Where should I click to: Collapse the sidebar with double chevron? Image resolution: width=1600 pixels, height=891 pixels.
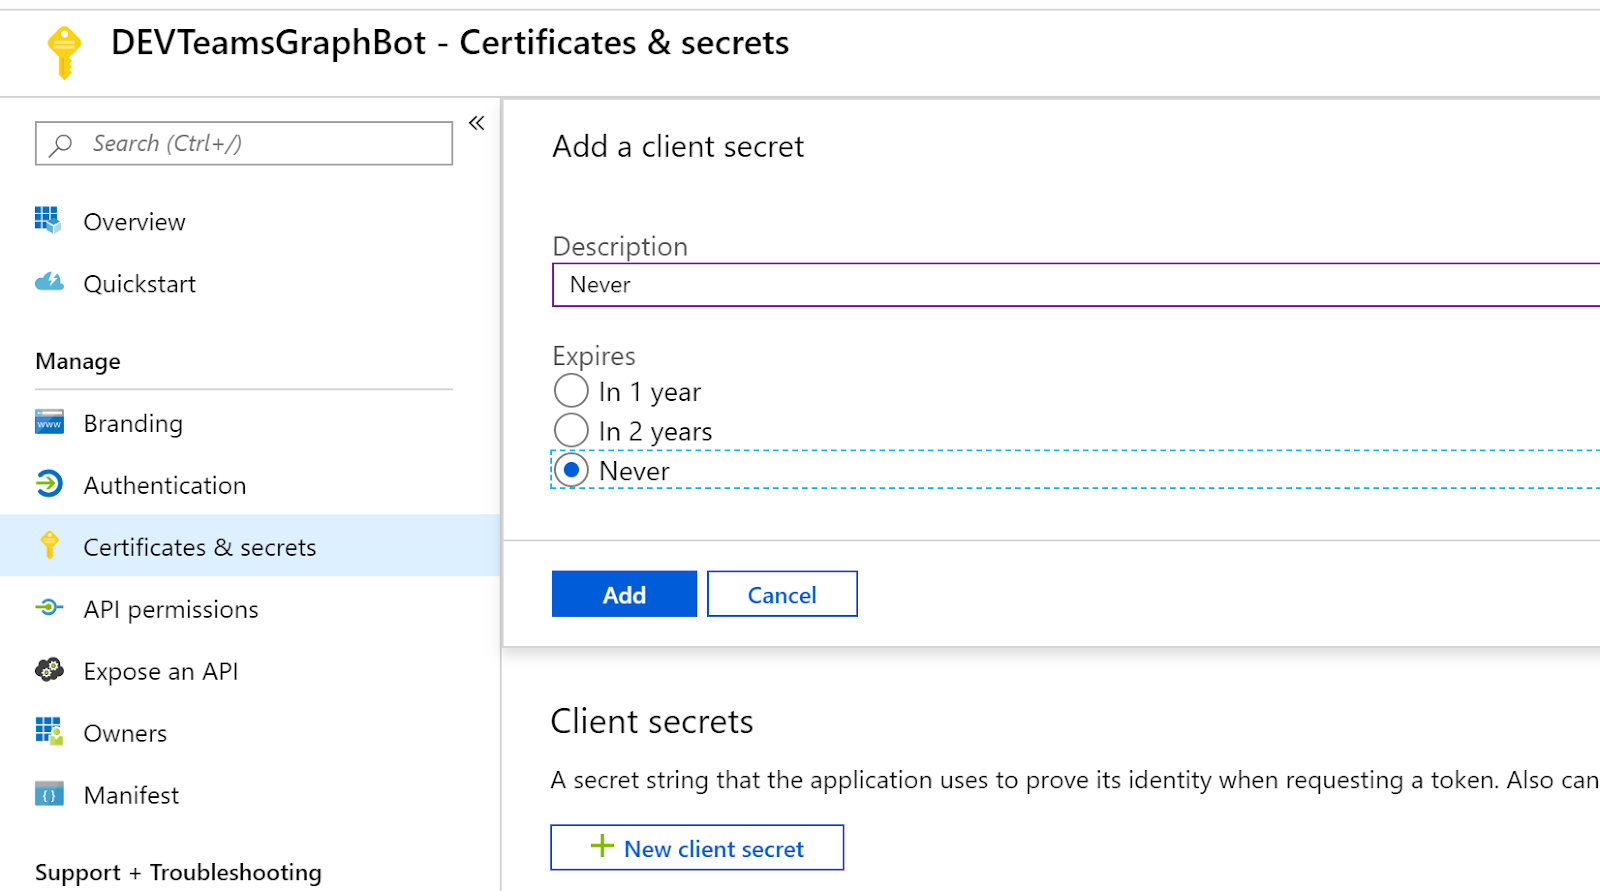(x=477, y=123)
